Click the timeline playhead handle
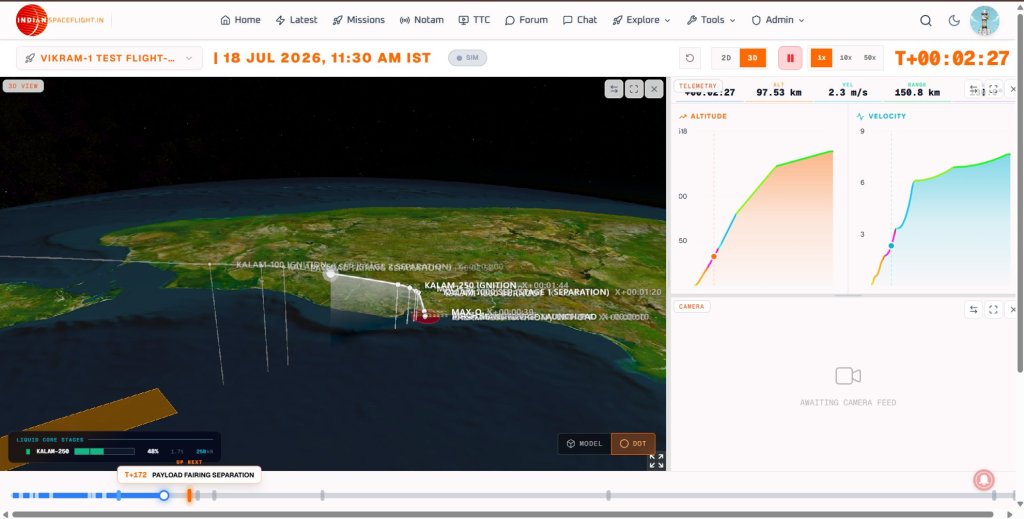The height and width of the screenshot is (519, 1024). pyautogui.click(x=164, y=495)
